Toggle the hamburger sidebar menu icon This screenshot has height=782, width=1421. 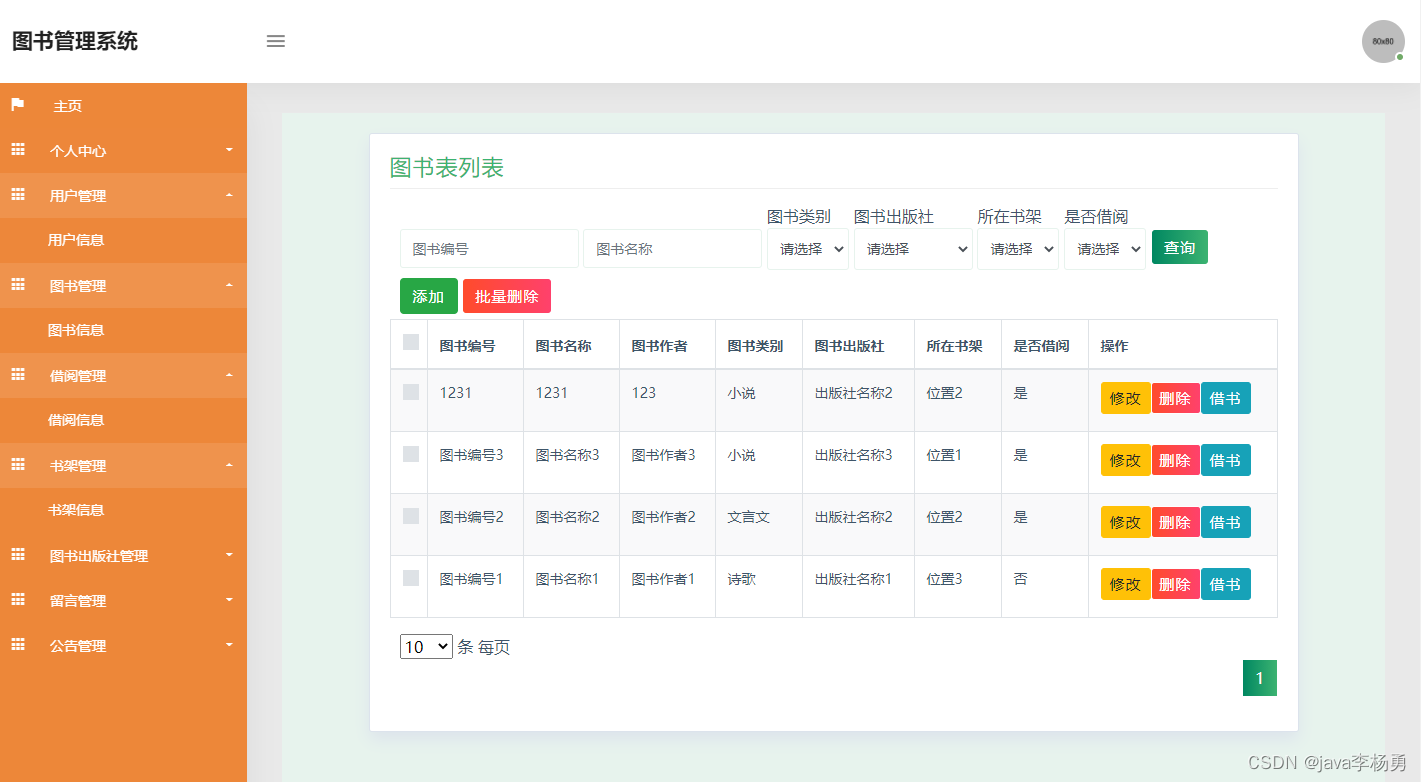click(276, 41)
